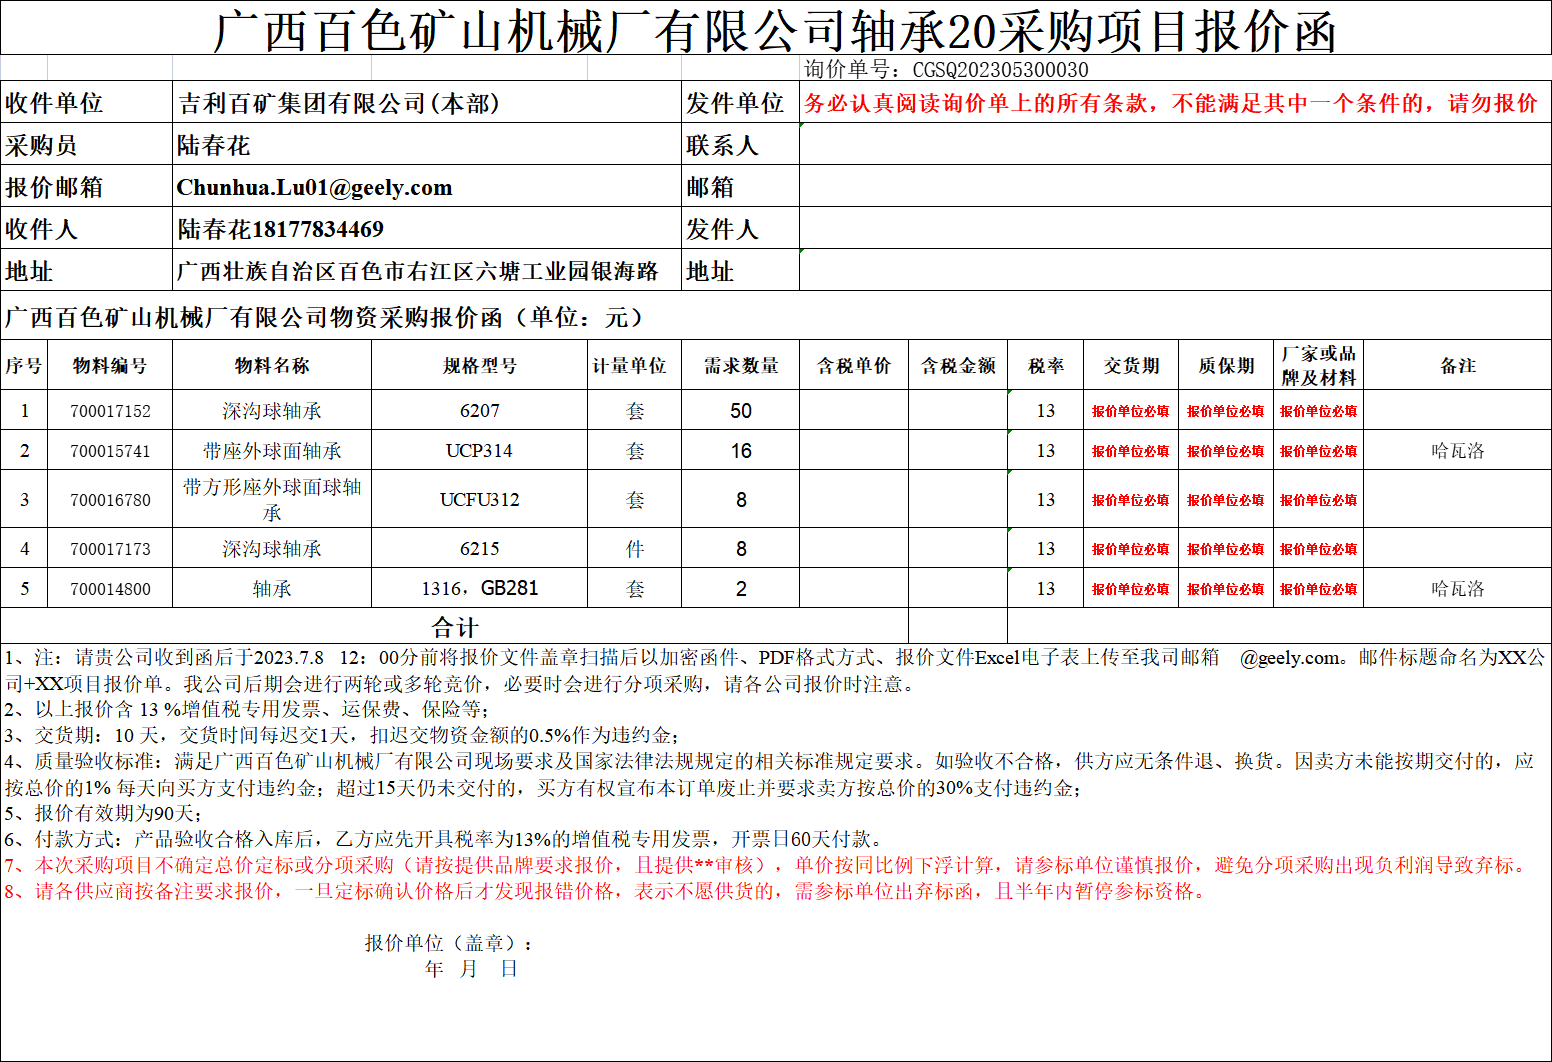Click the unit 件 in the 6215 row
1552x1062 pixels.
[634, 549]
